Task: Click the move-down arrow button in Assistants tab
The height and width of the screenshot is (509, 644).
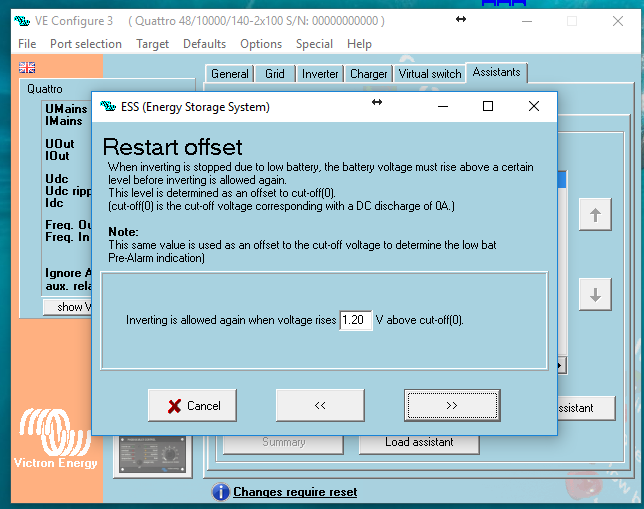Action: click(x=595, y=294)
